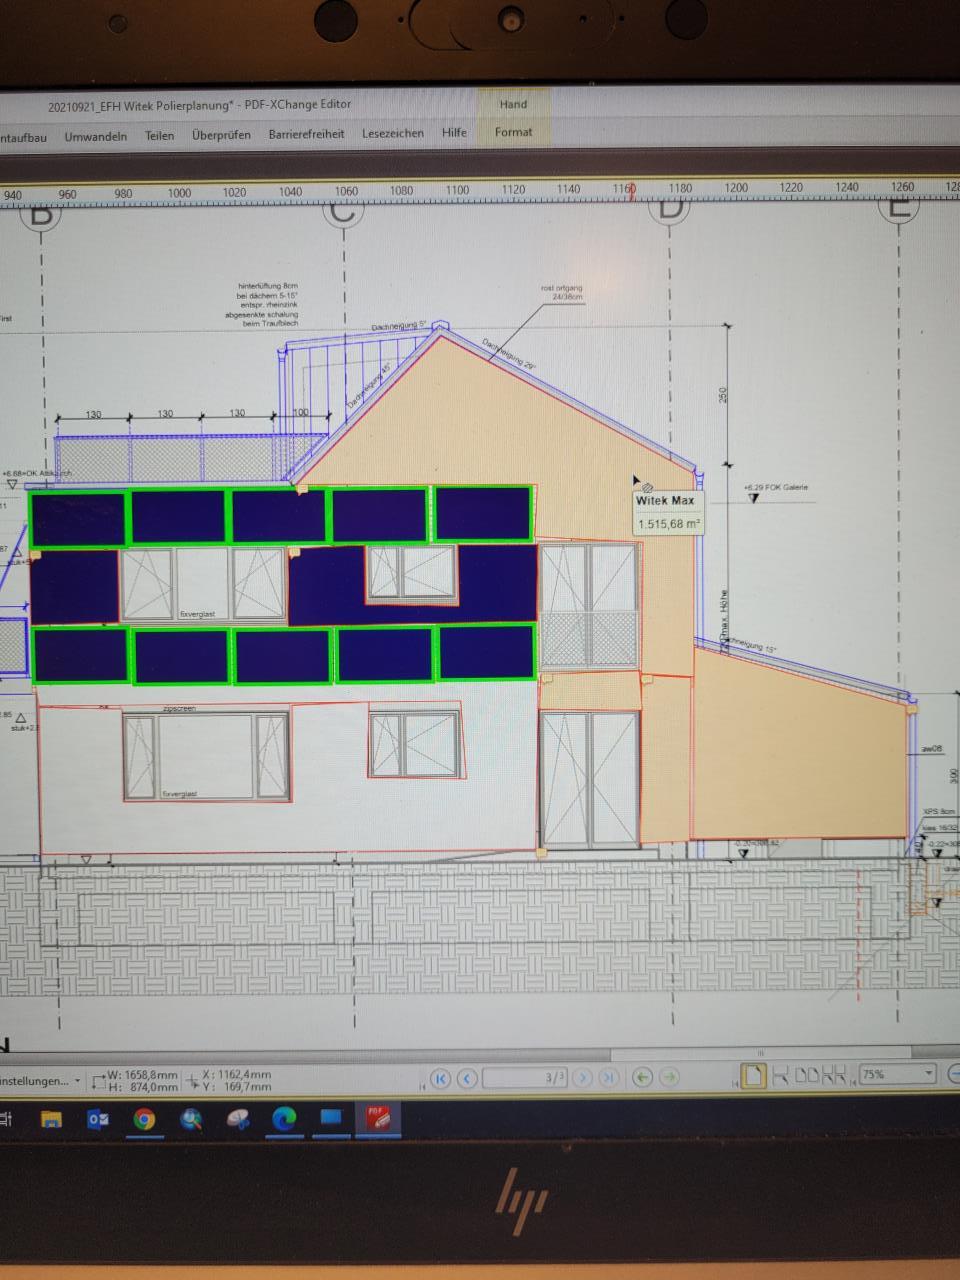Click the document title in title bar
The height and width of the screenshot is (1280, 960).
click(199, 105)
